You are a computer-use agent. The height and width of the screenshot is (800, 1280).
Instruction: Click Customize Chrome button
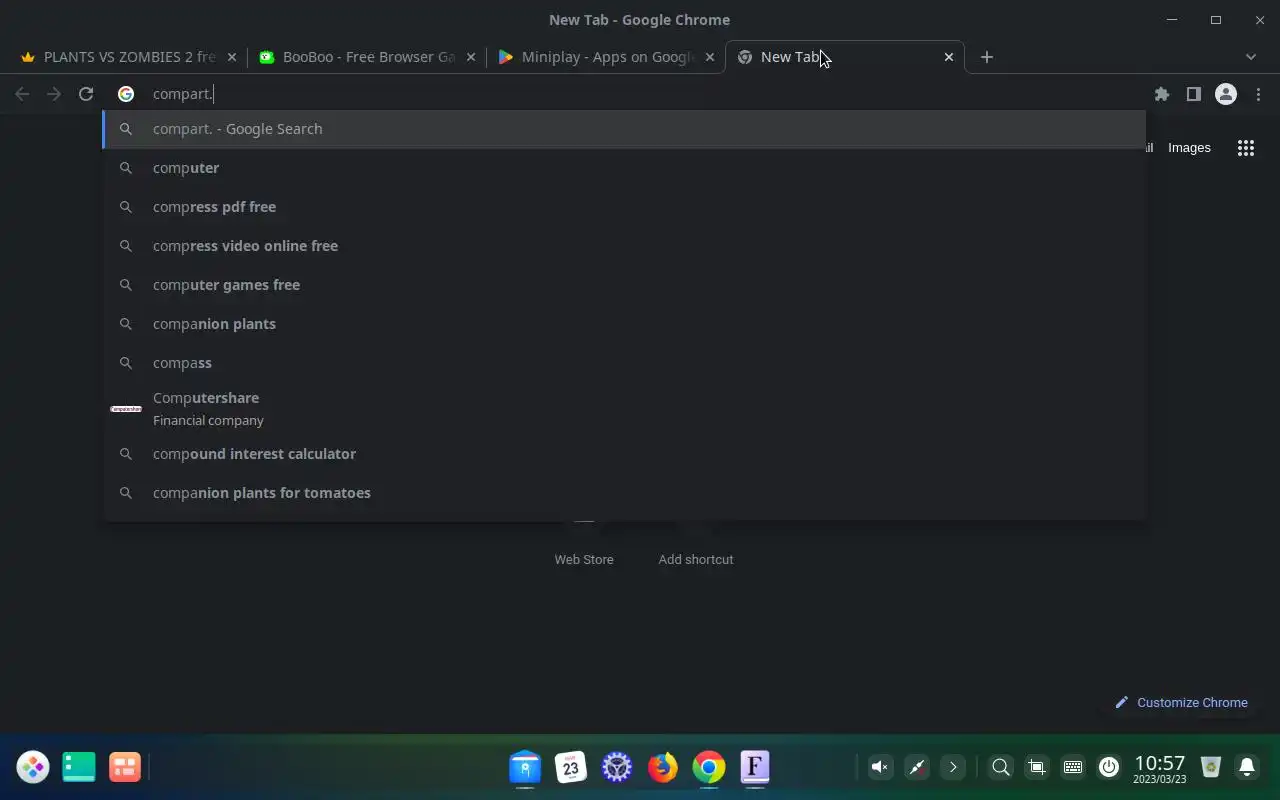click(1182, 703)
